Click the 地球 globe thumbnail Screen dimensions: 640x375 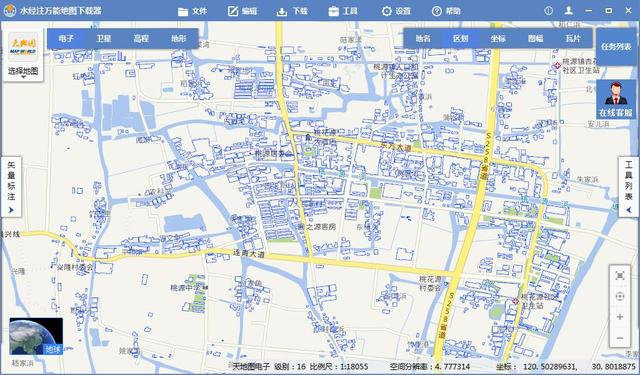(x=36, y=336)
